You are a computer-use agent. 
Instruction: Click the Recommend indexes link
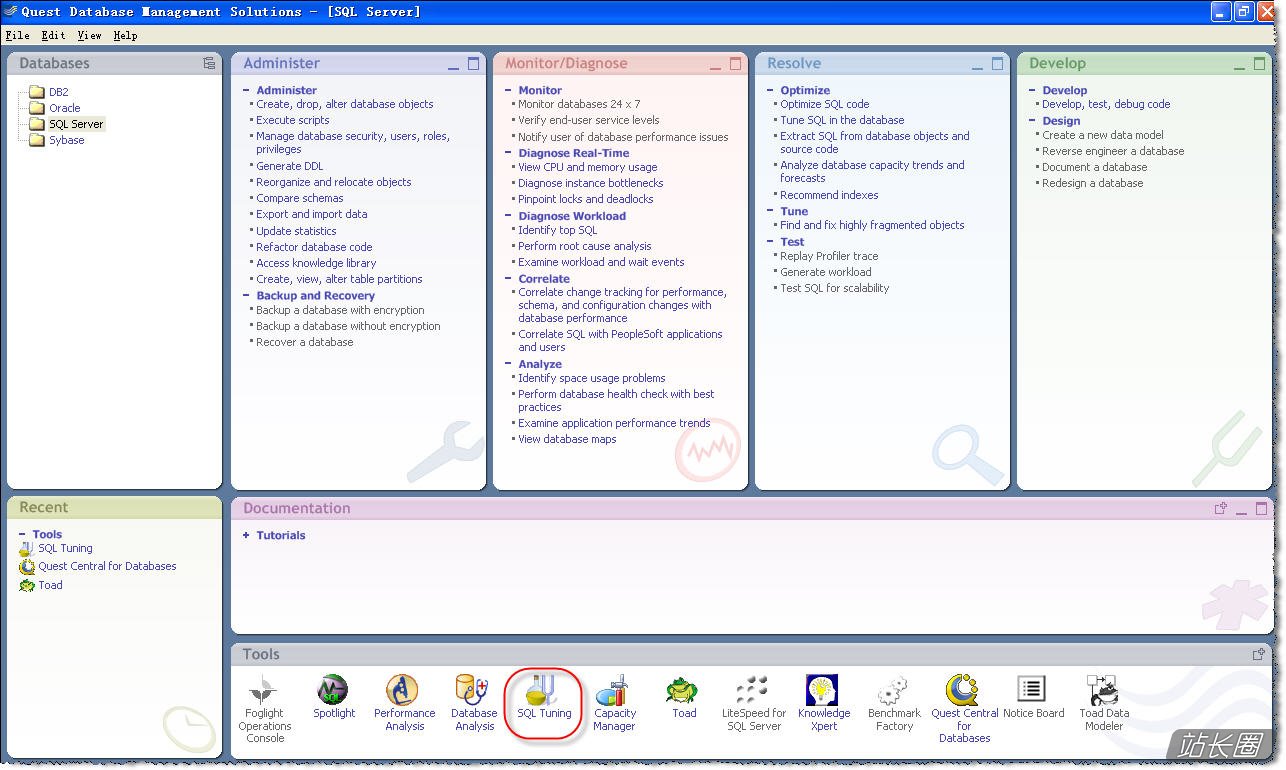click(x=829, y=195)
